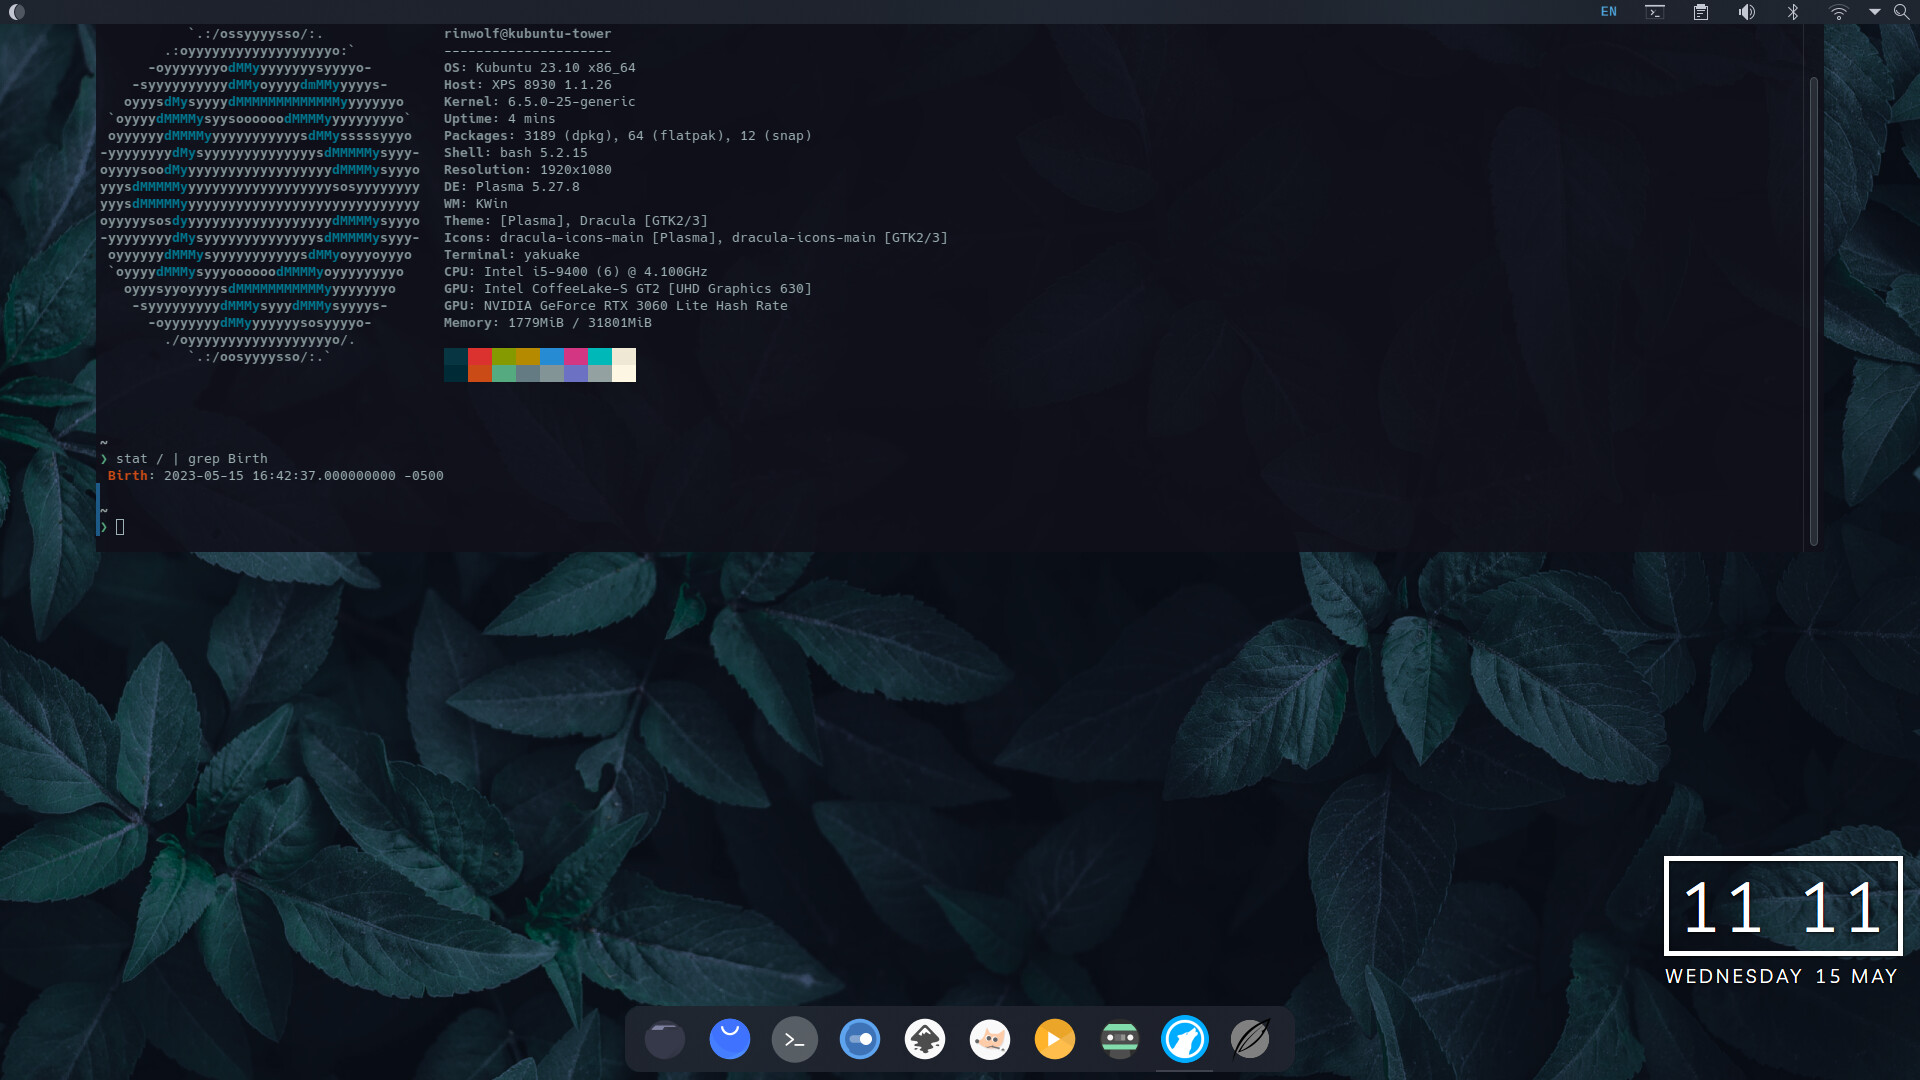1920x1080 pixels.
Task: Open application launcher moon icon
Action: pos(16,12)
